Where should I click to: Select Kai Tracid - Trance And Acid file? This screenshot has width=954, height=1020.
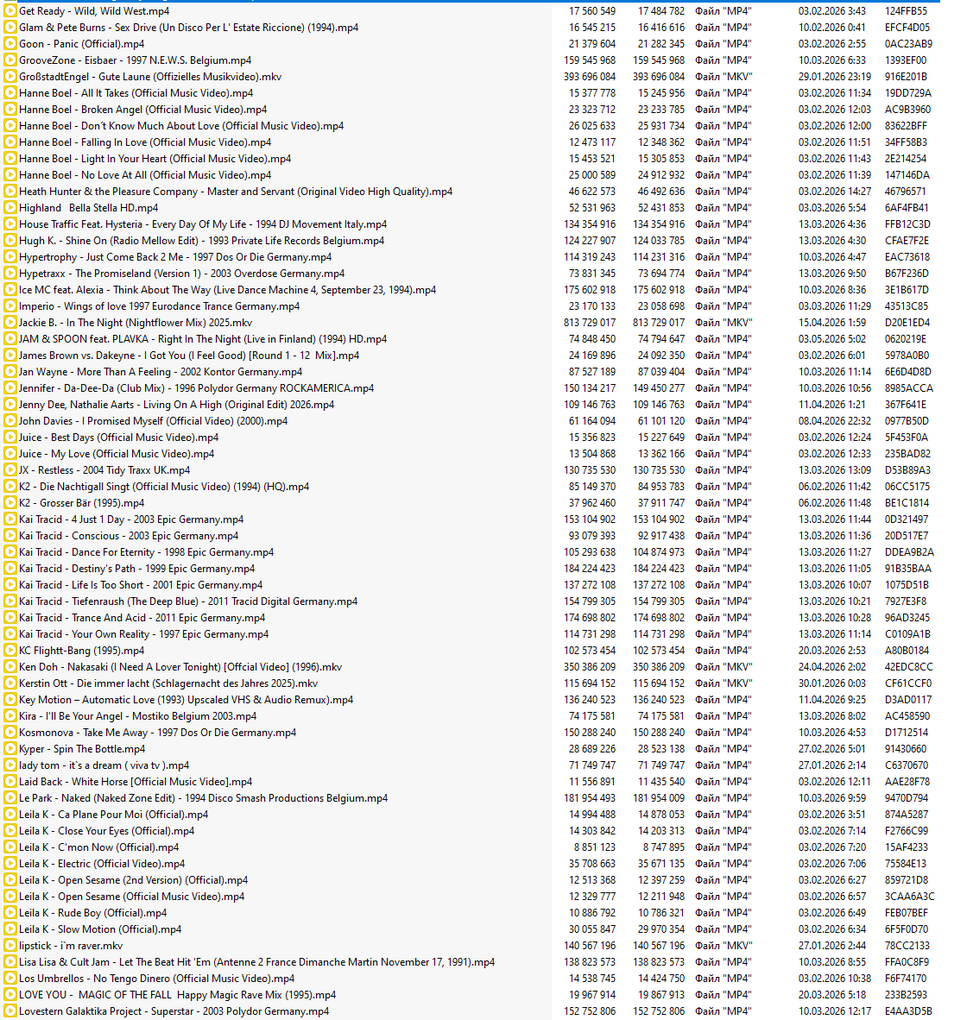pyautogui.click(x=142, y=618)
